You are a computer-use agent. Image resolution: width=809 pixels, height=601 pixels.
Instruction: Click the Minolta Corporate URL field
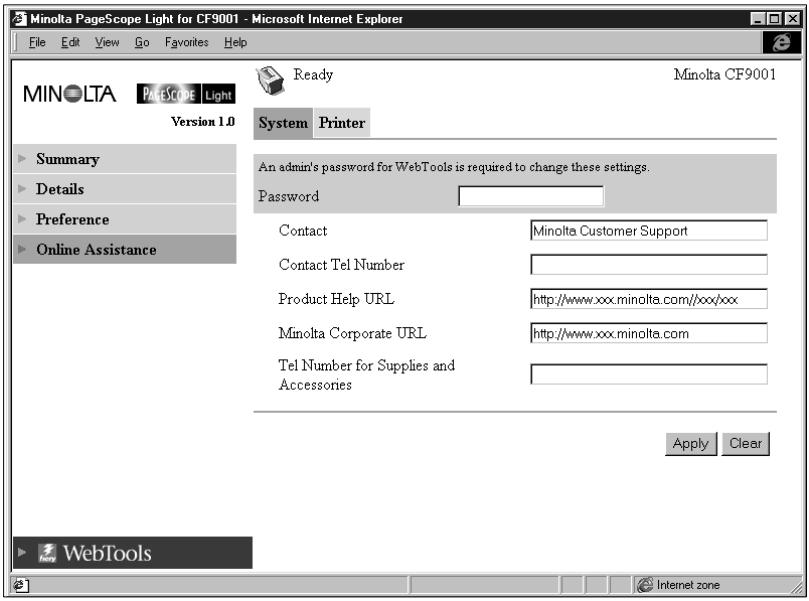[x=649, y=333]
